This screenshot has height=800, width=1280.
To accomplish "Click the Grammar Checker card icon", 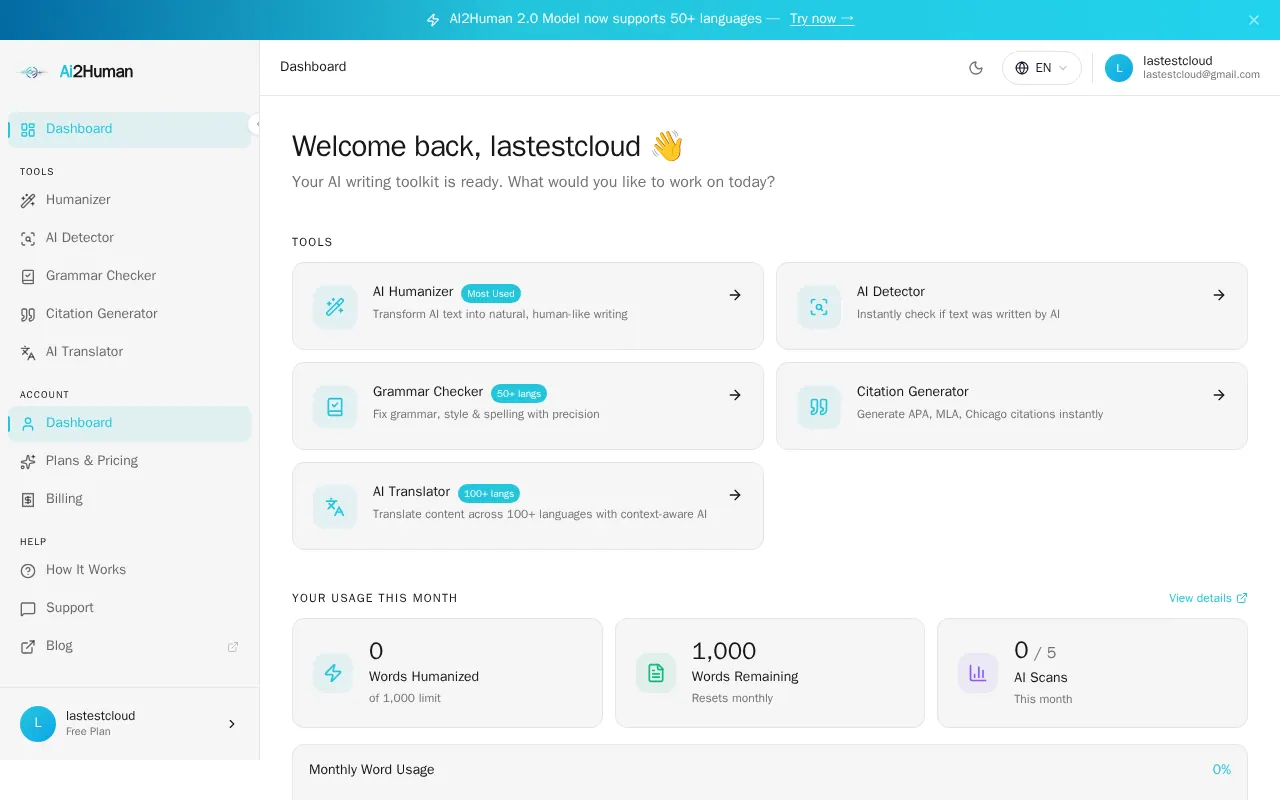I will pyautogui.click(x=335, y=407).
